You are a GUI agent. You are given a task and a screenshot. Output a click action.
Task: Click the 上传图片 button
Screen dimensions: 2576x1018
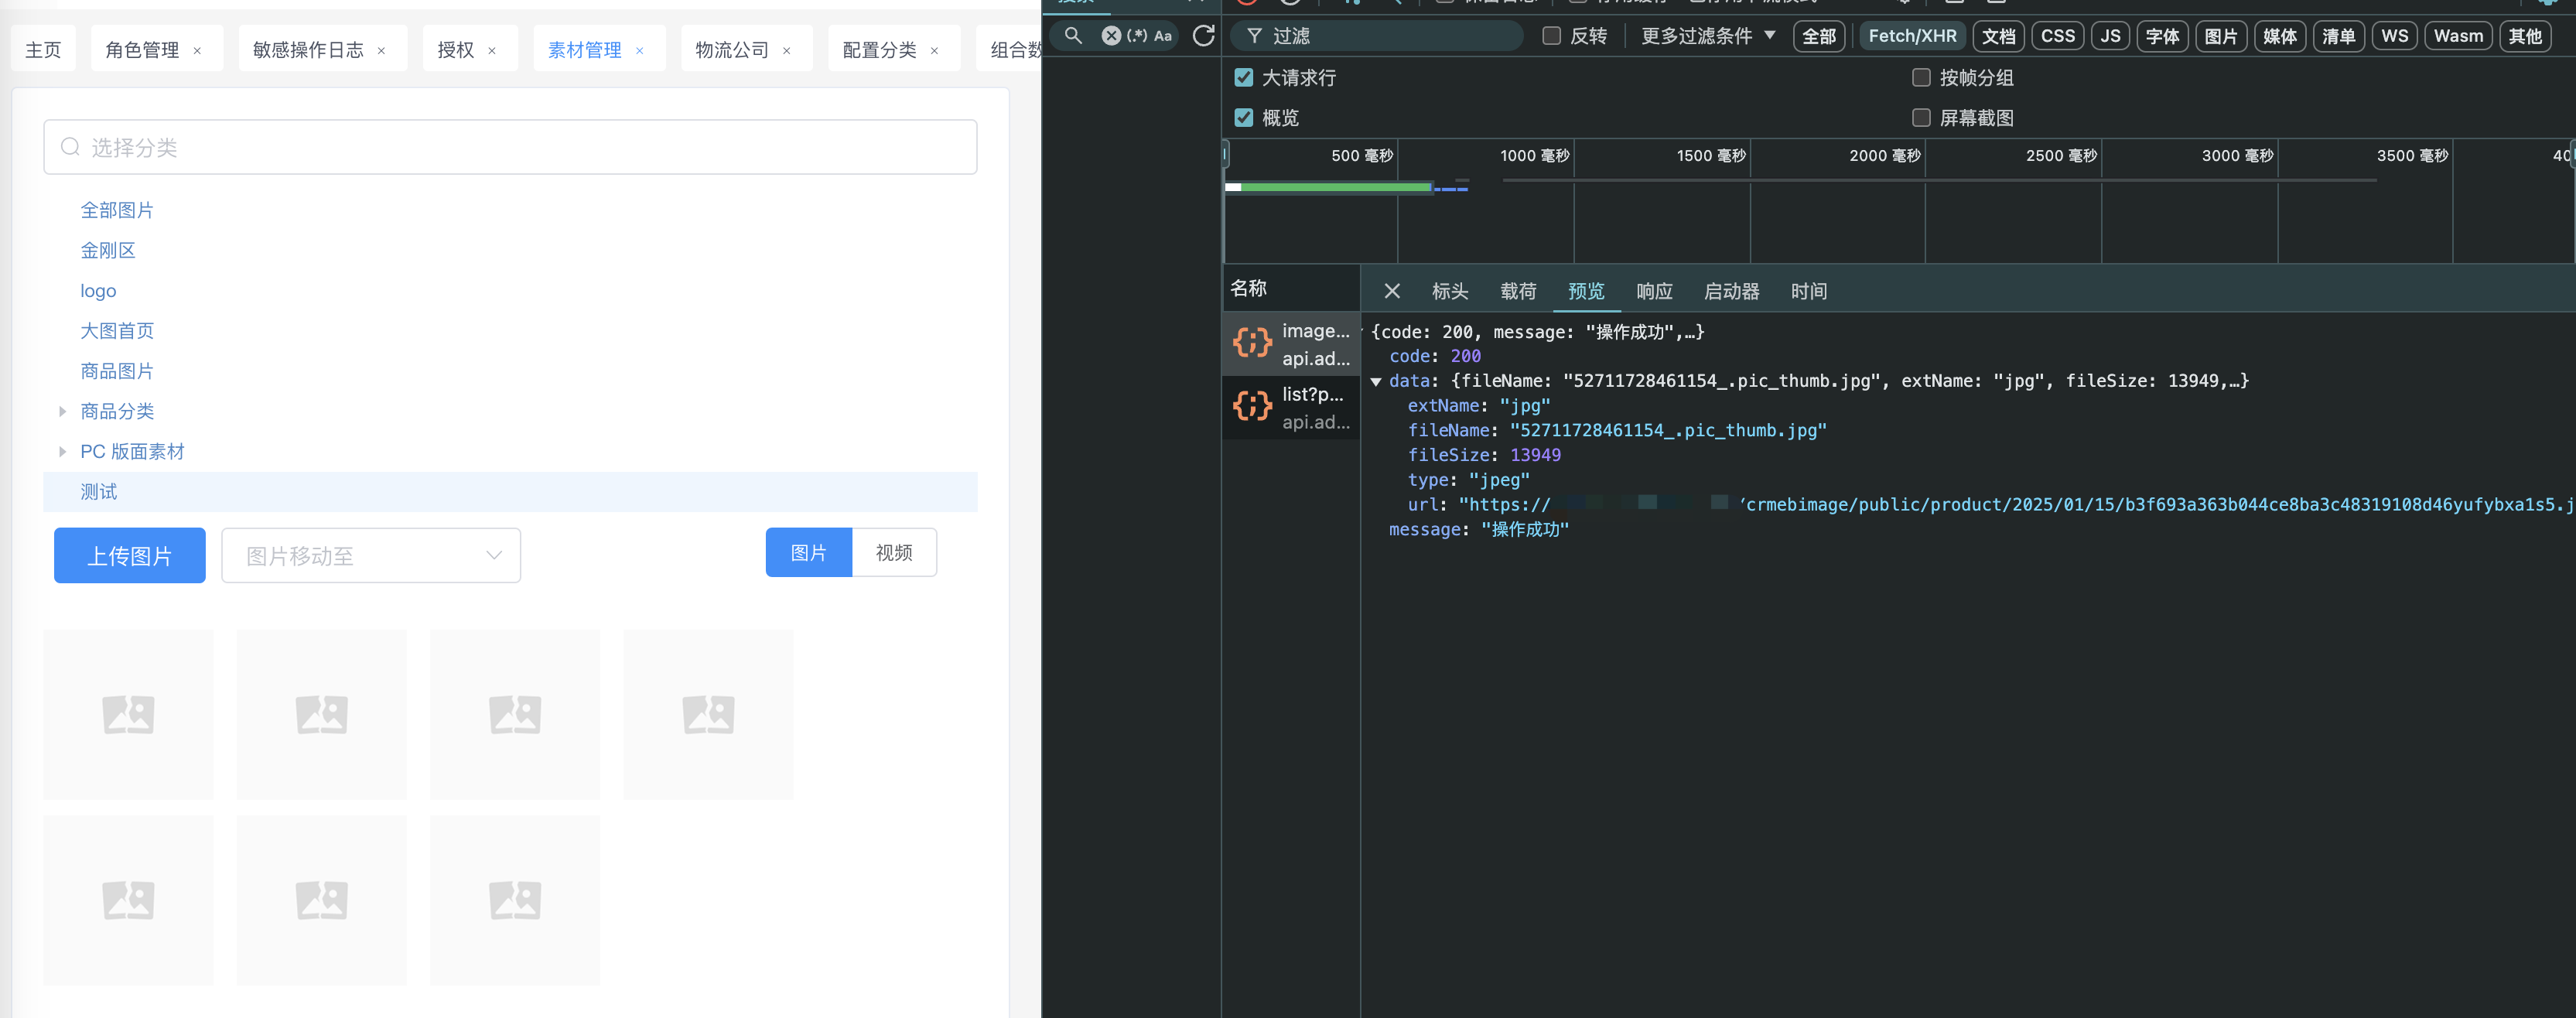[130, 555]
